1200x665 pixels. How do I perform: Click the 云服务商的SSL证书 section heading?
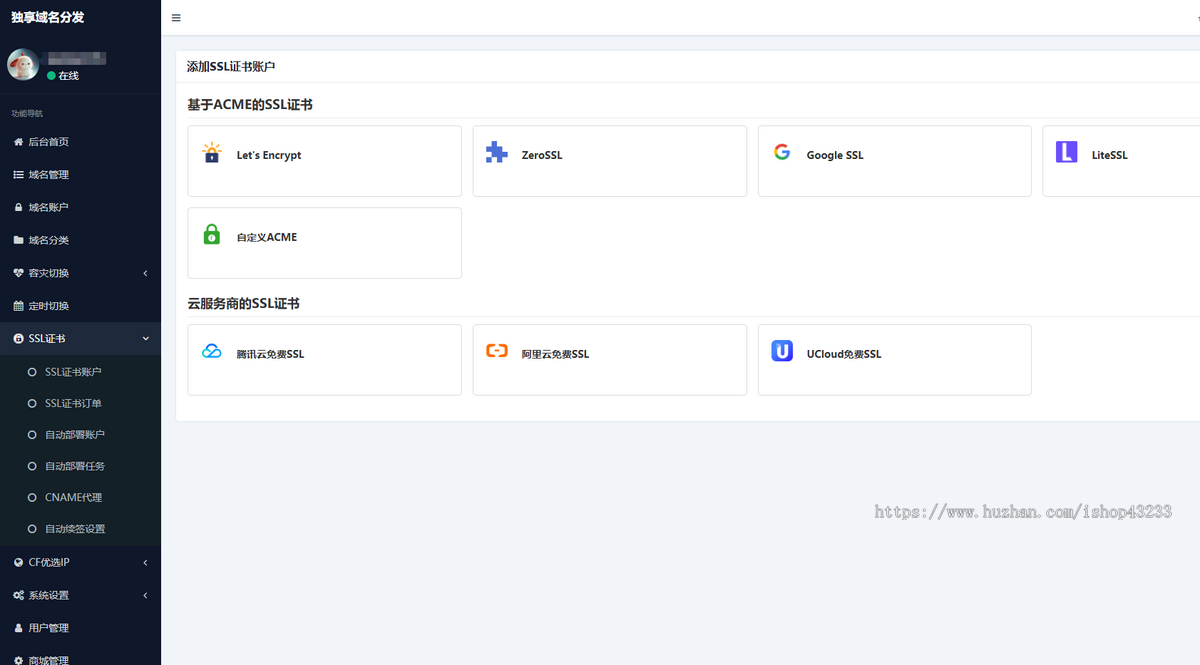[243, 303]
